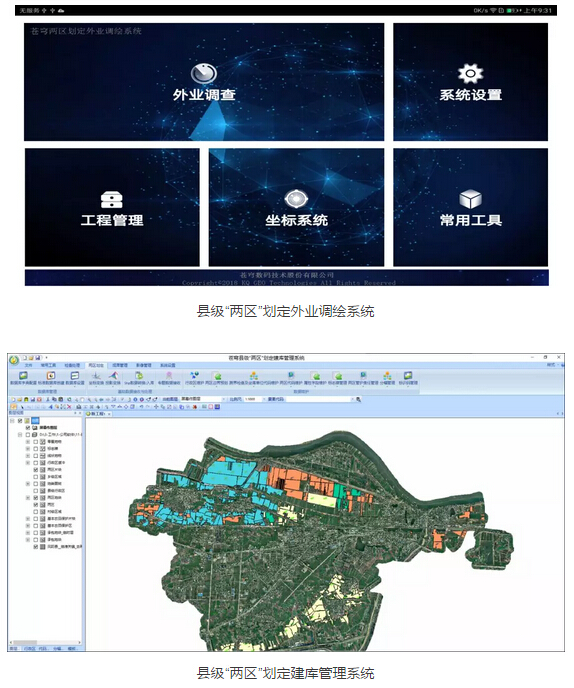This screenshot has height=688, width=574.
Task: Expand the first sublayer plus node
Action: click(28, 442)
